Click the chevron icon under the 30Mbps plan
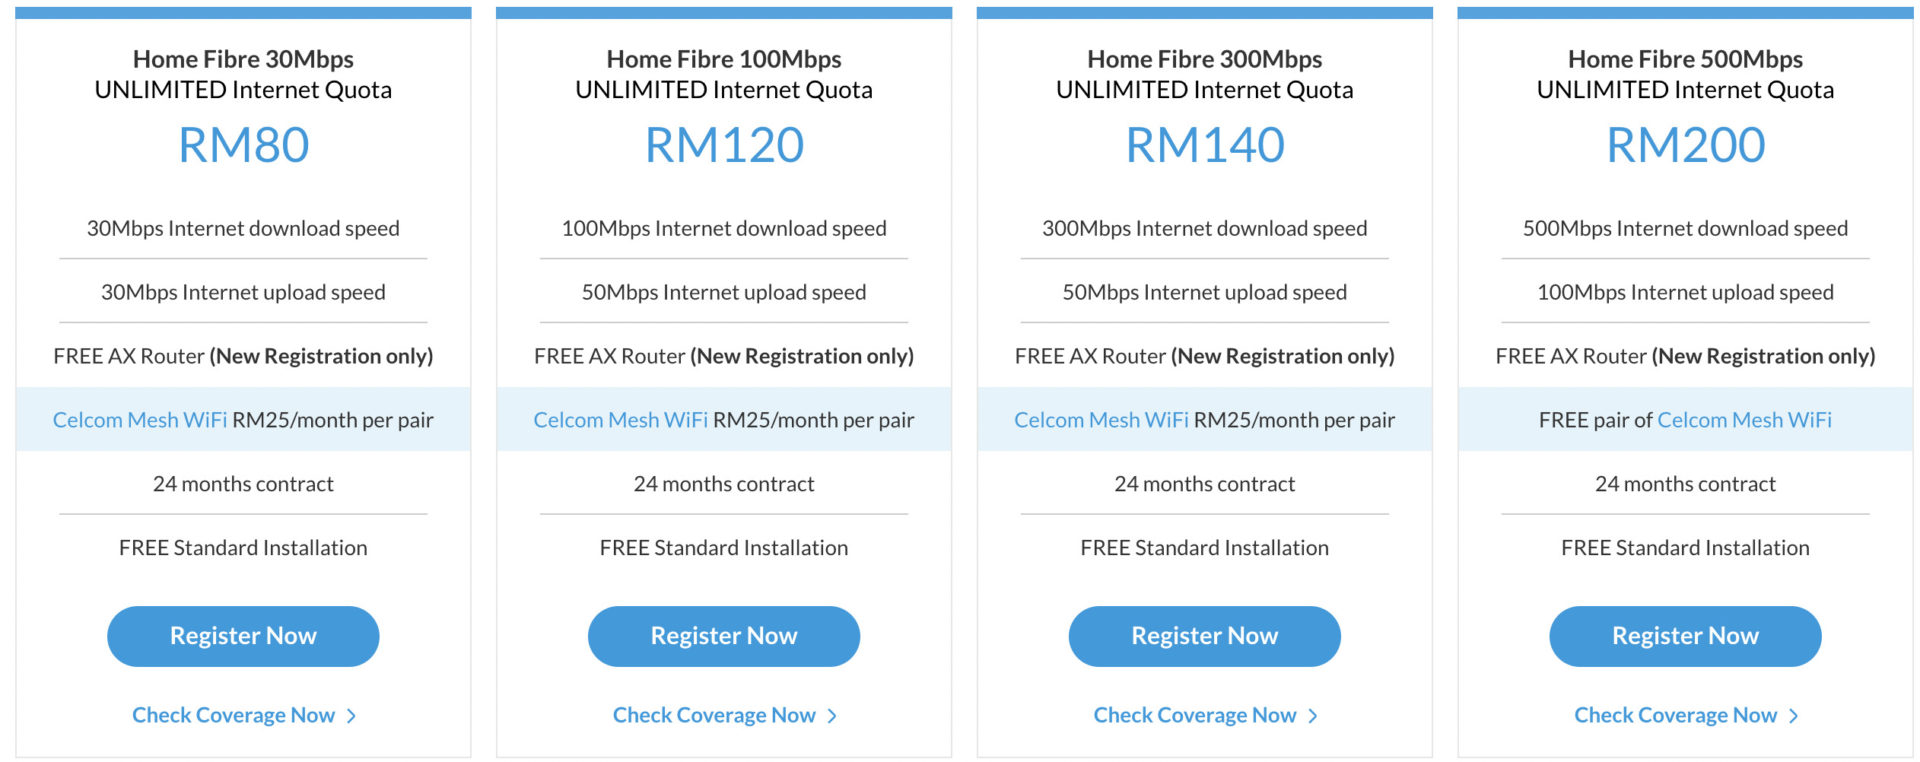The height and width of the screenshot is (762, 1920). (351, 716)
